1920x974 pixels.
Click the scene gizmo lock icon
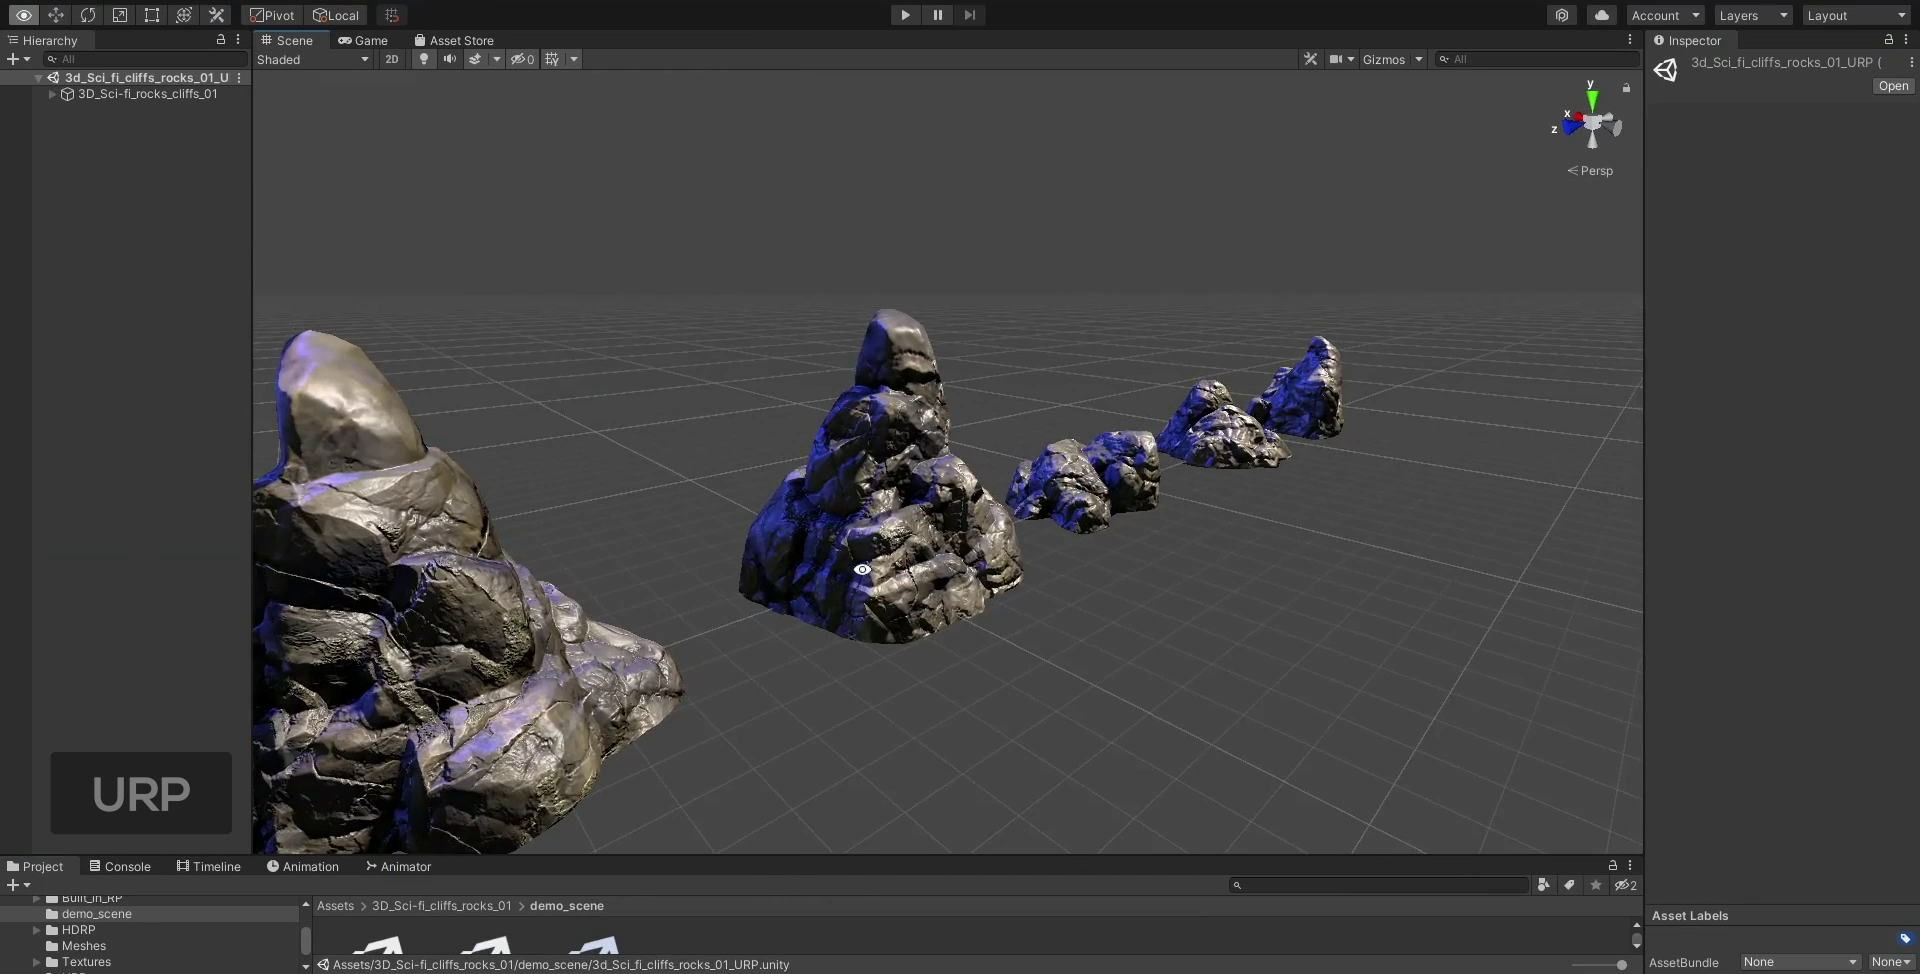point(1626,88)
